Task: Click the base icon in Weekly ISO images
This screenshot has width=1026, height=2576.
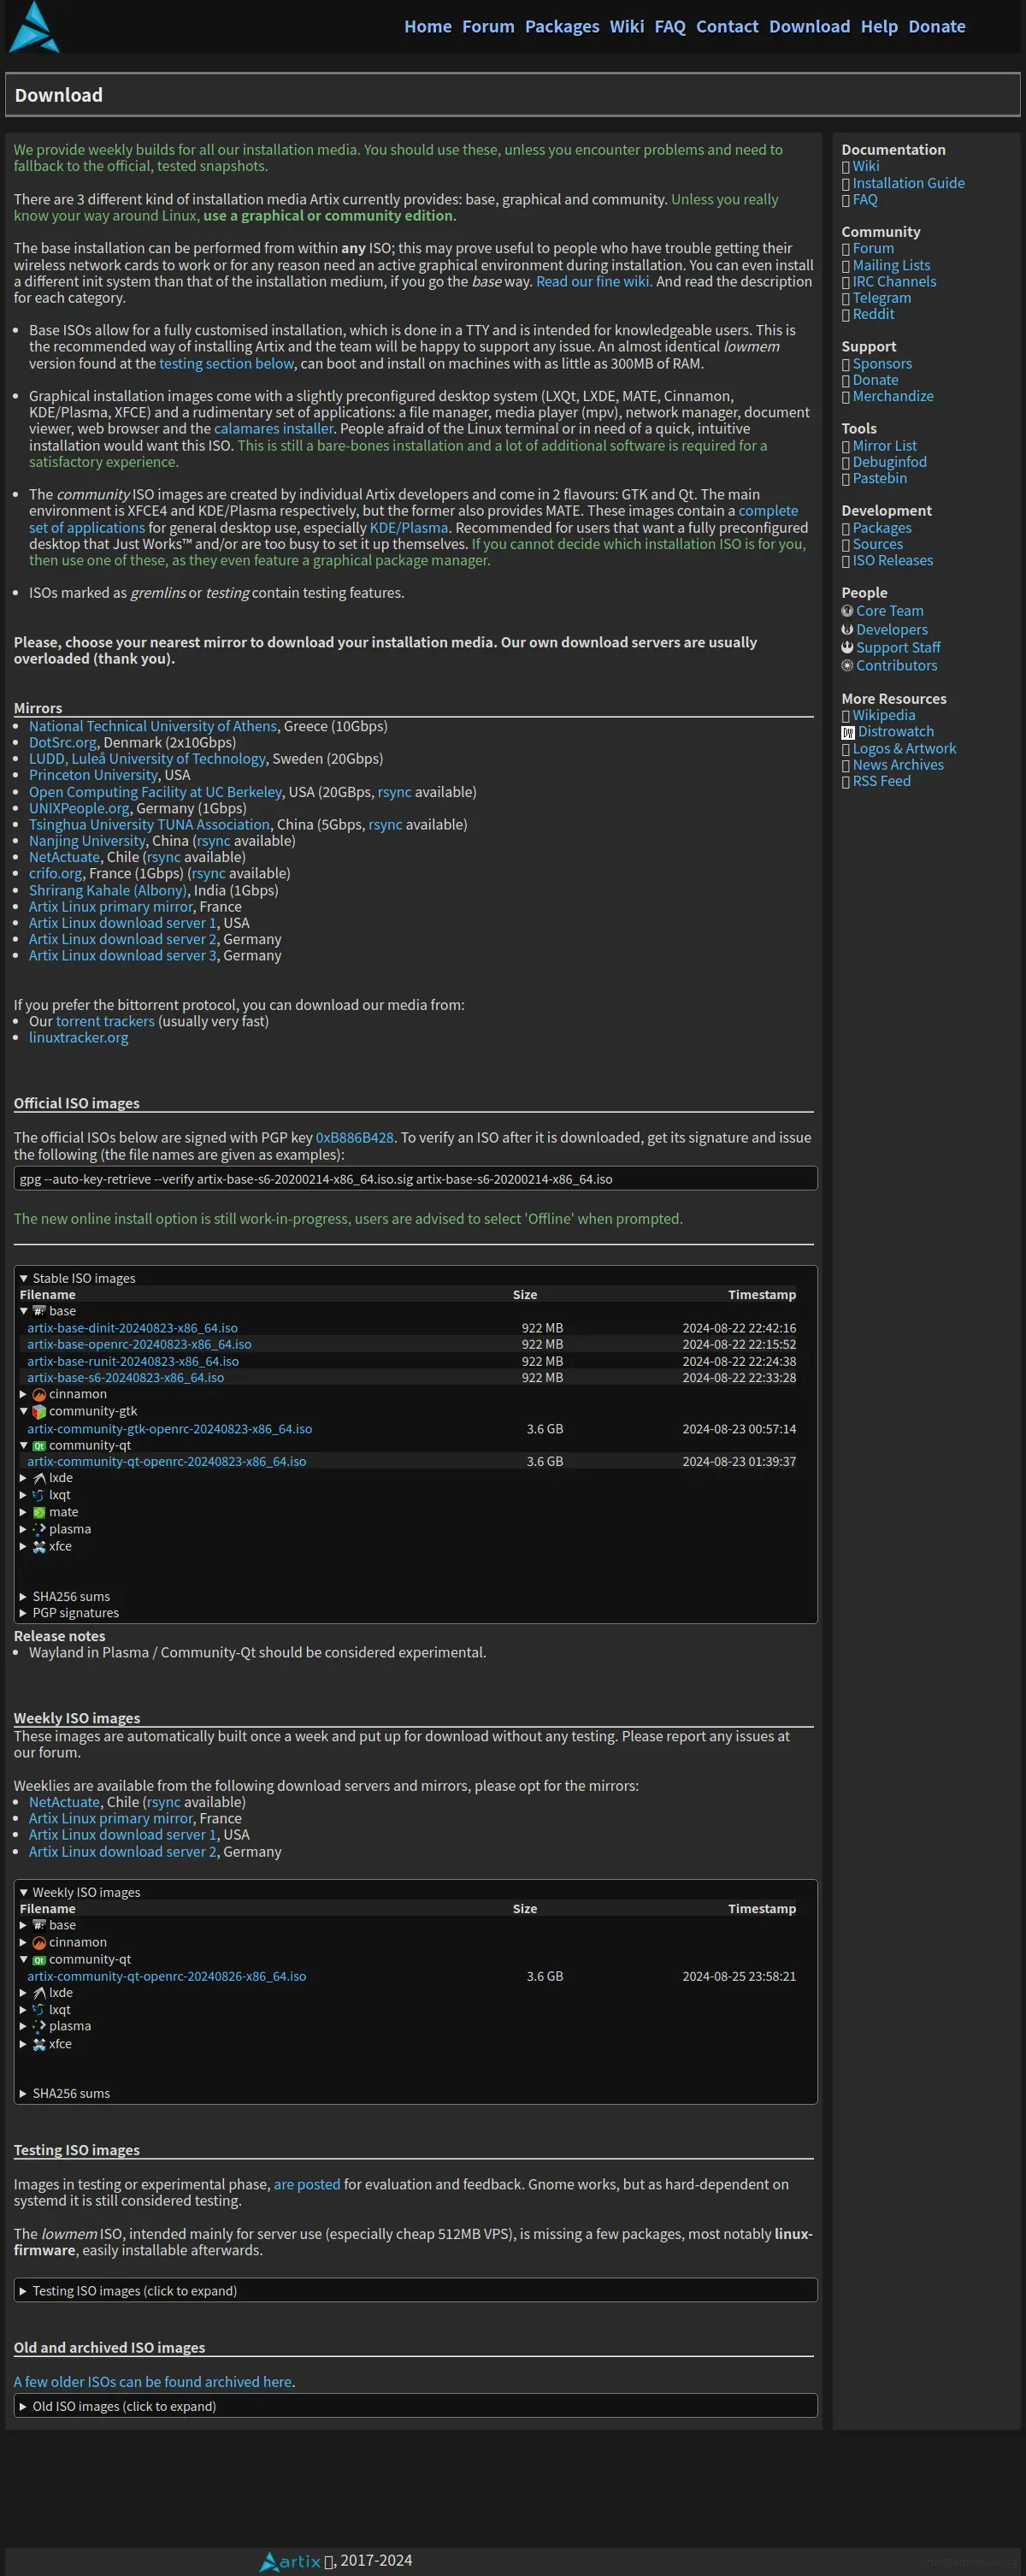Action: point(39,1925)
